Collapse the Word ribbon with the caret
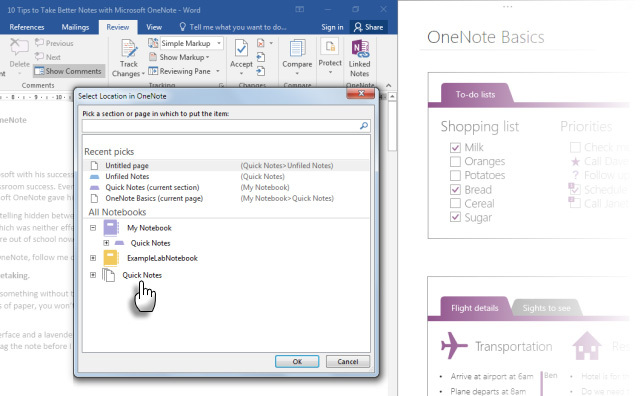Viewport: 640px width, 396px height. 389,85
